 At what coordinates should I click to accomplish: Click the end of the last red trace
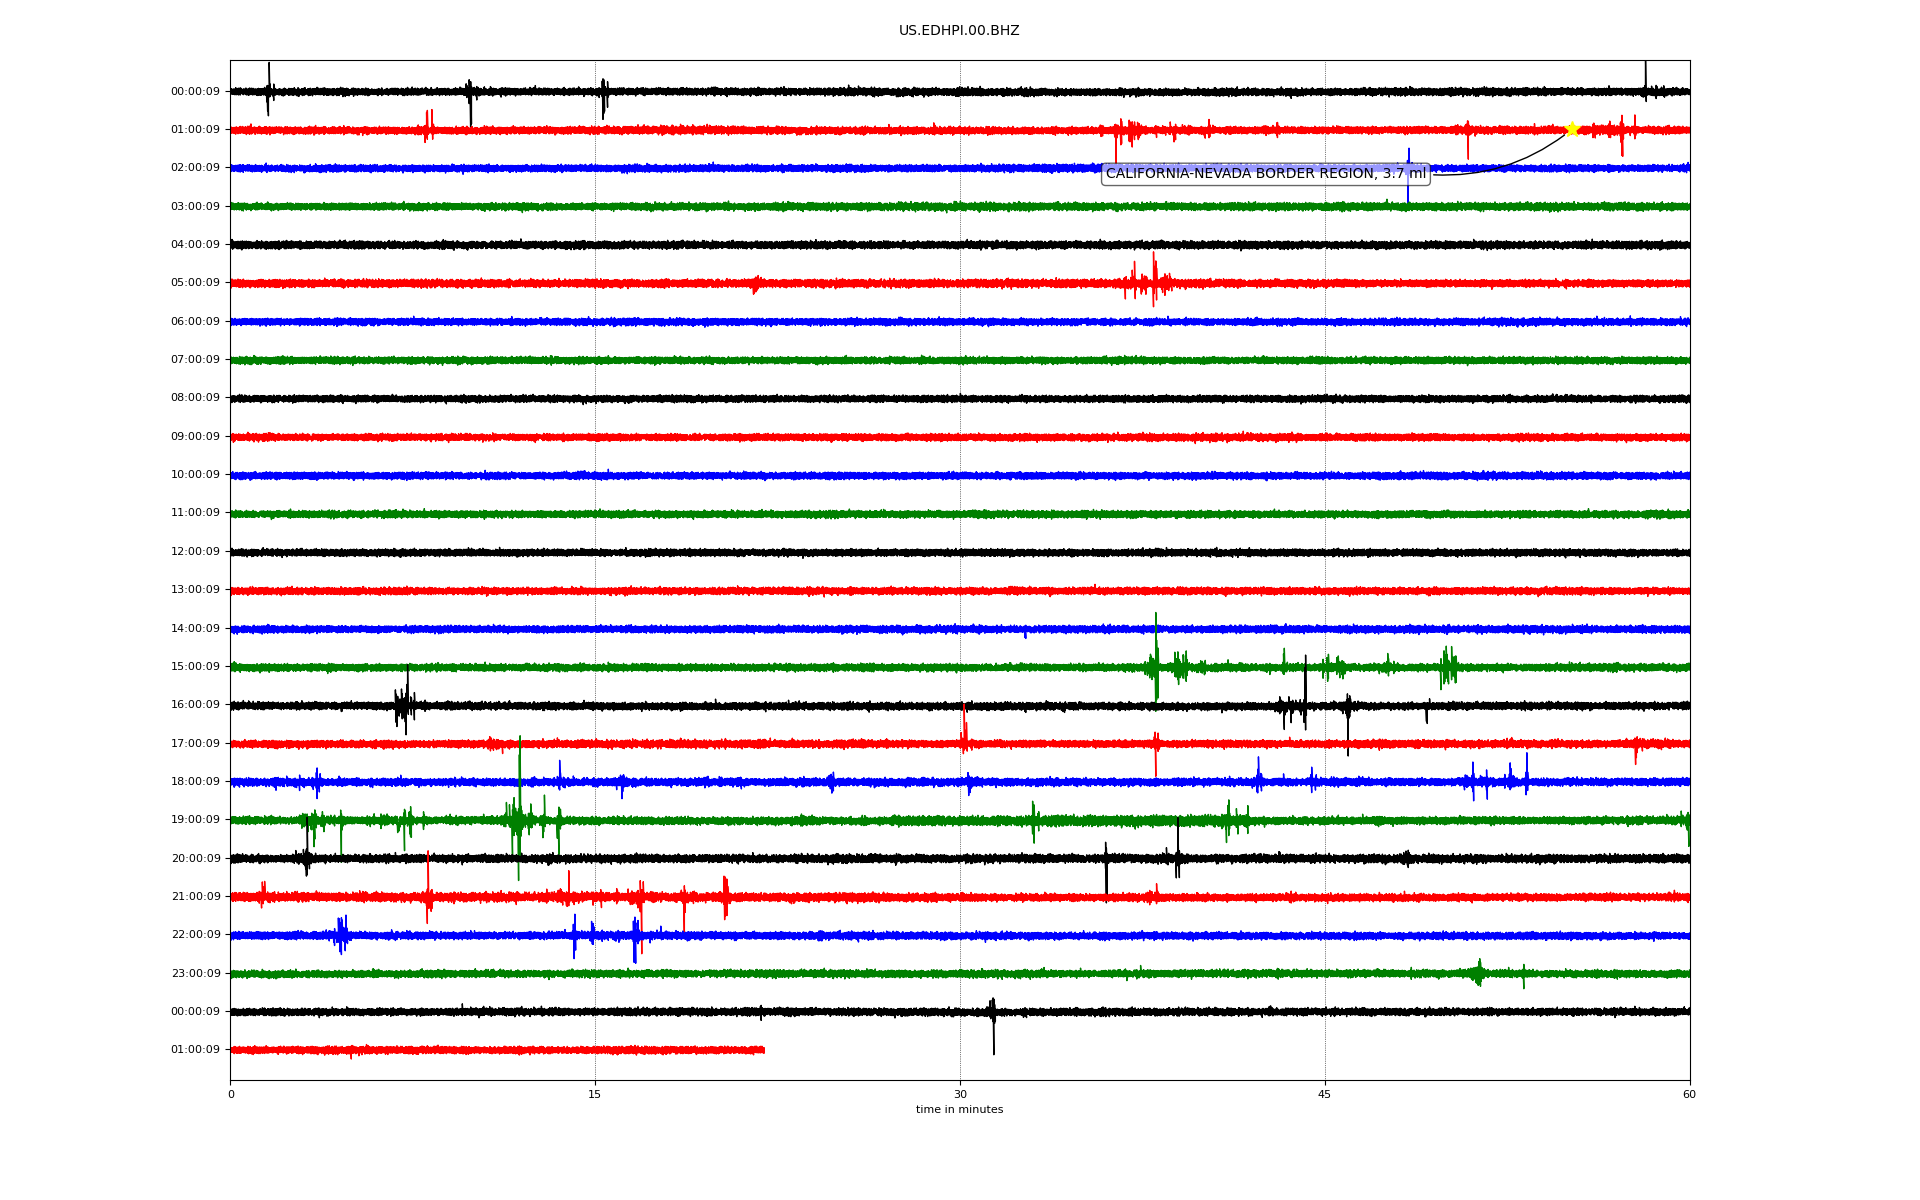(763, 1050)
